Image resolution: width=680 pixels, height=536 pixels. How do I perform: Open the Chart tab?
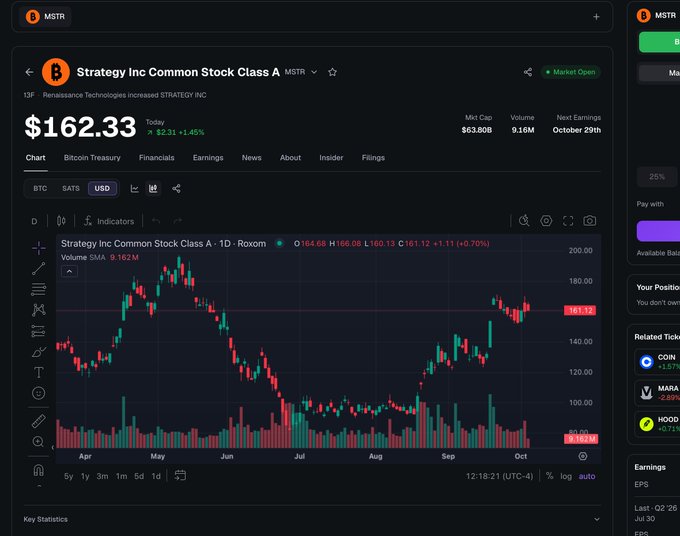(x=35, y=158)
